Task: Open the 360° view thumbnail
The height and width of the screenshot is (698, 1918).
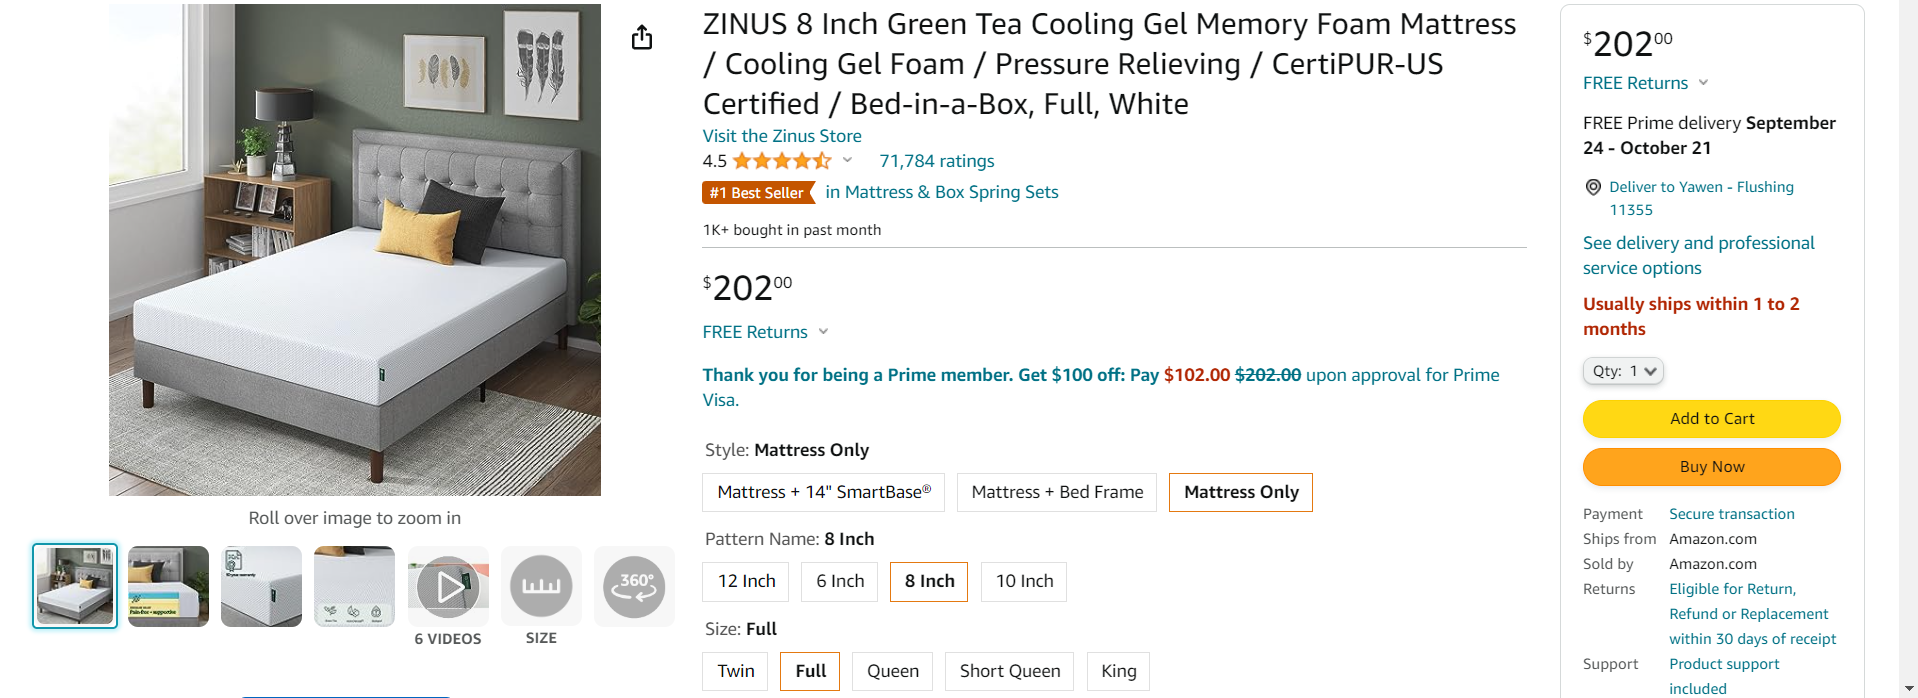Action: click(634, 586)
